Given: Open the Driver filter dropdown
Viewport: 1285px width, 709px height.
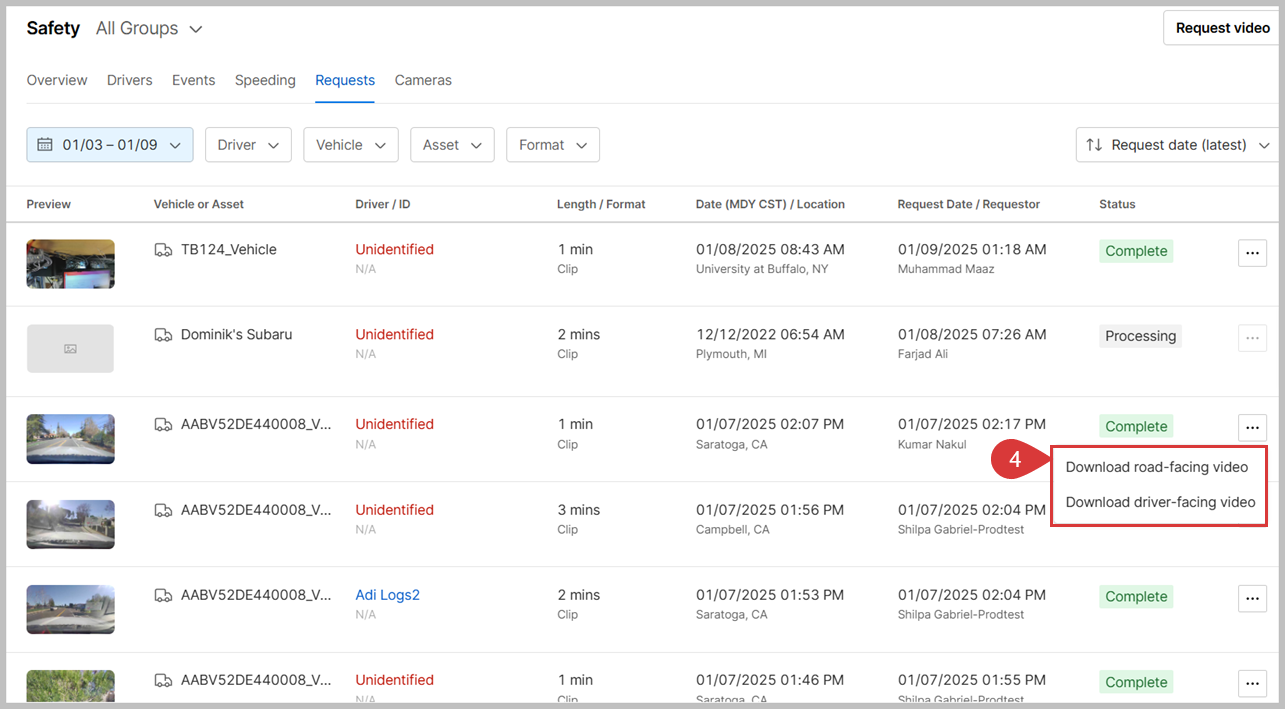Looking at the screenshot, I should 248,145.
